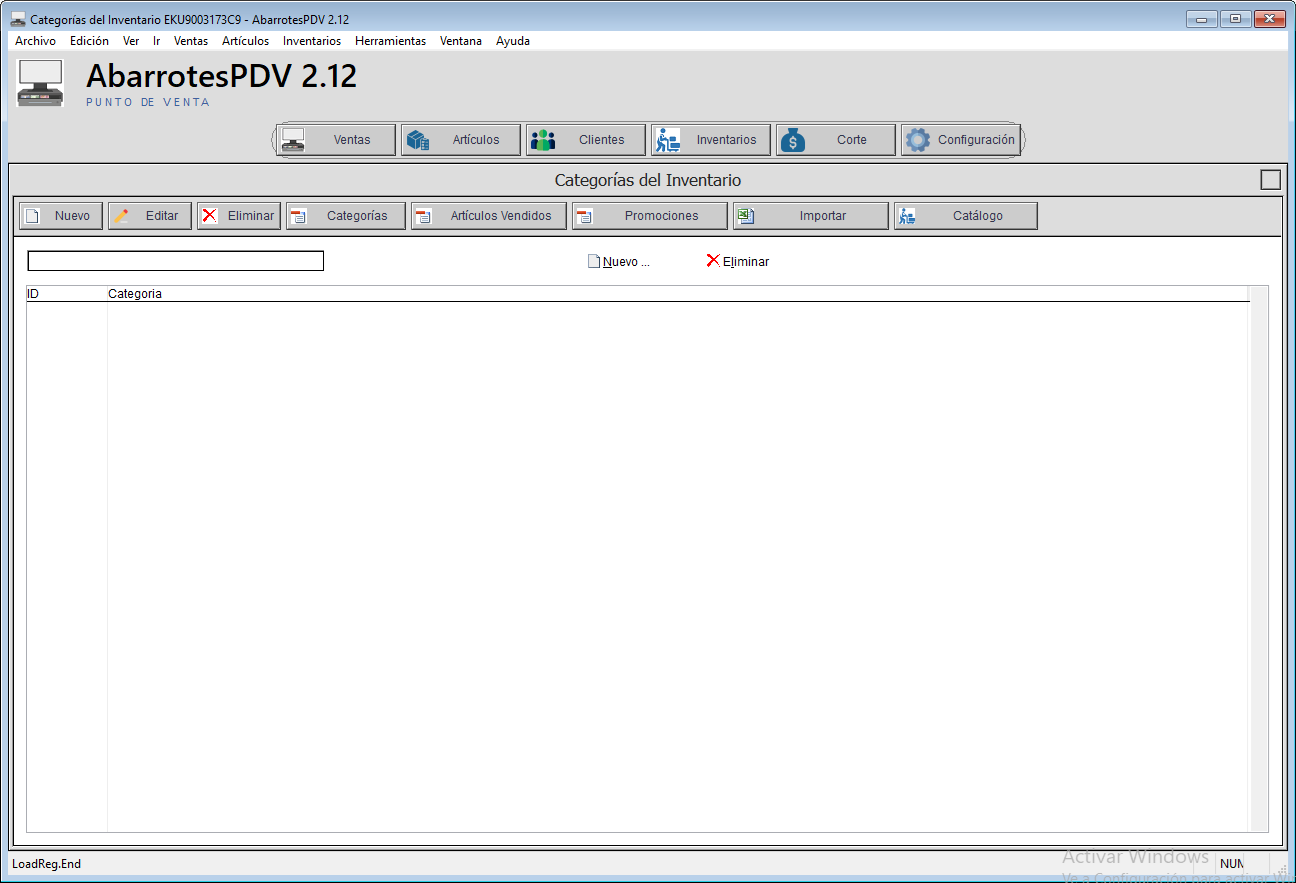1296x883 pixels.
Task: Click the page icon beside Nuevo ...
Action: tap(594, 261)
